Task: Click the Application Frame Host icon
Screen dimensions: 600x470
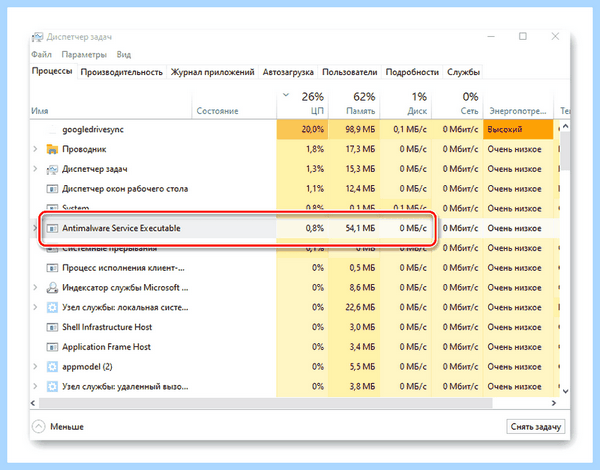Action: click(52, 347)
